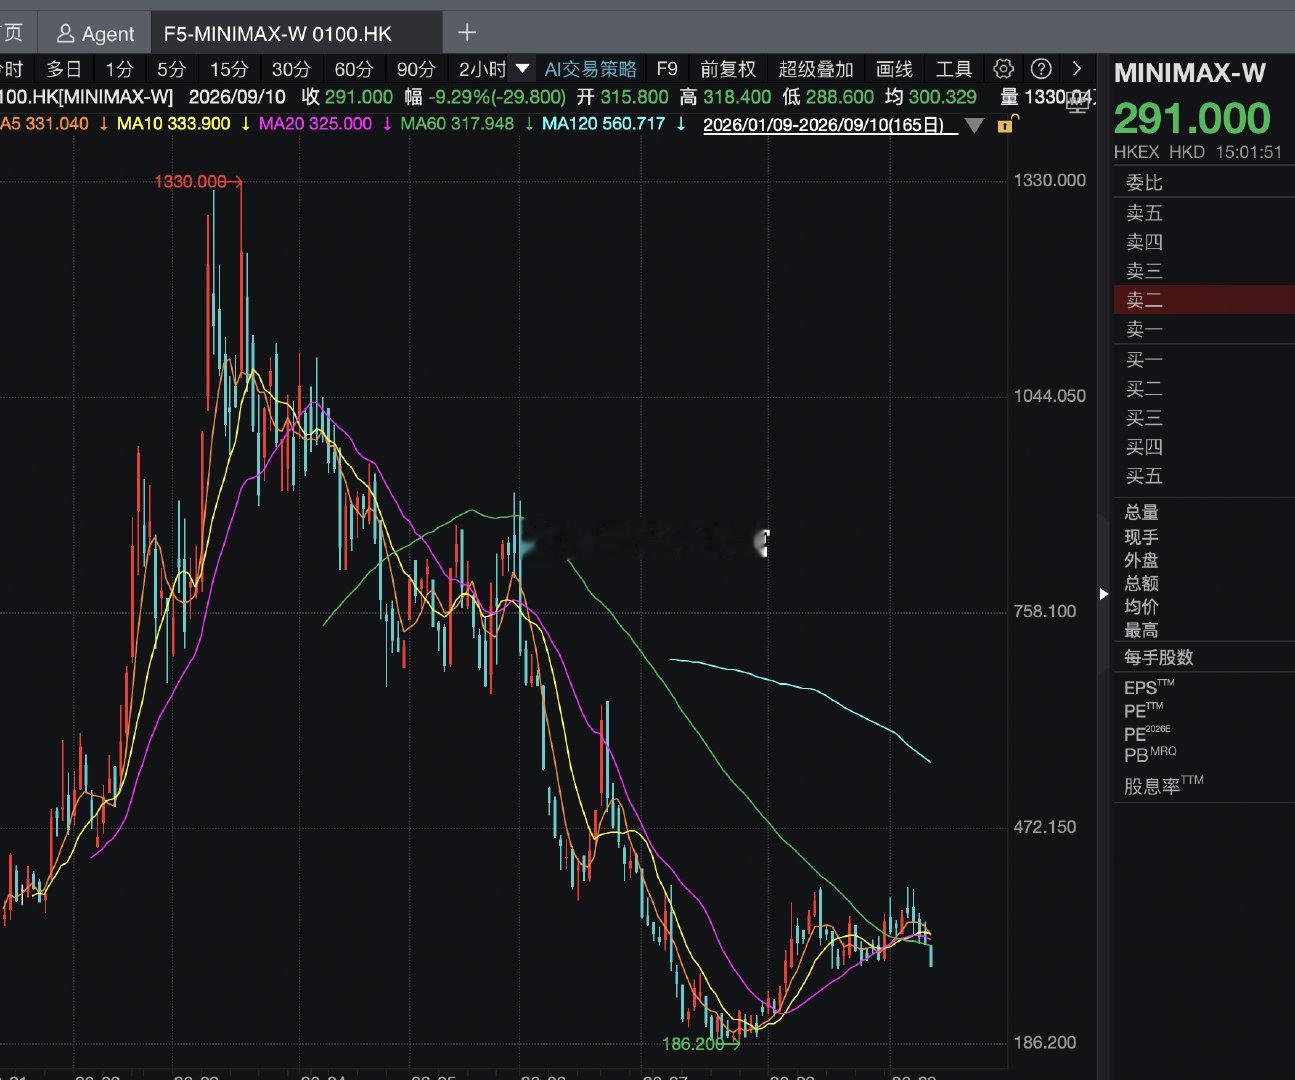Switch chart to 1分 period
The image size is (1295, 1080).
[119, 69]
